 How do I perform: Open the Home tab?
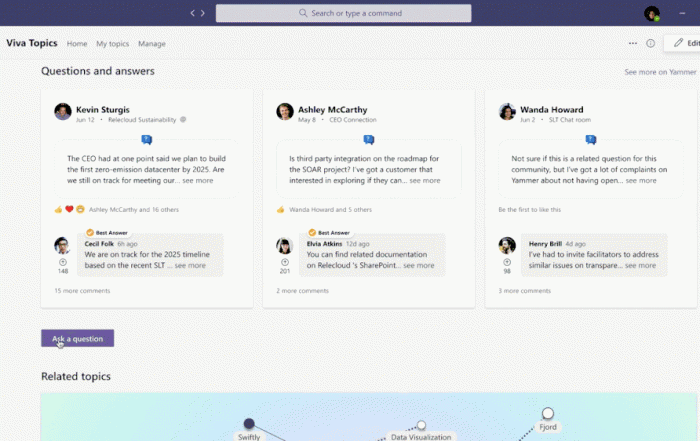pyautogui.click(x=77, y=44)
